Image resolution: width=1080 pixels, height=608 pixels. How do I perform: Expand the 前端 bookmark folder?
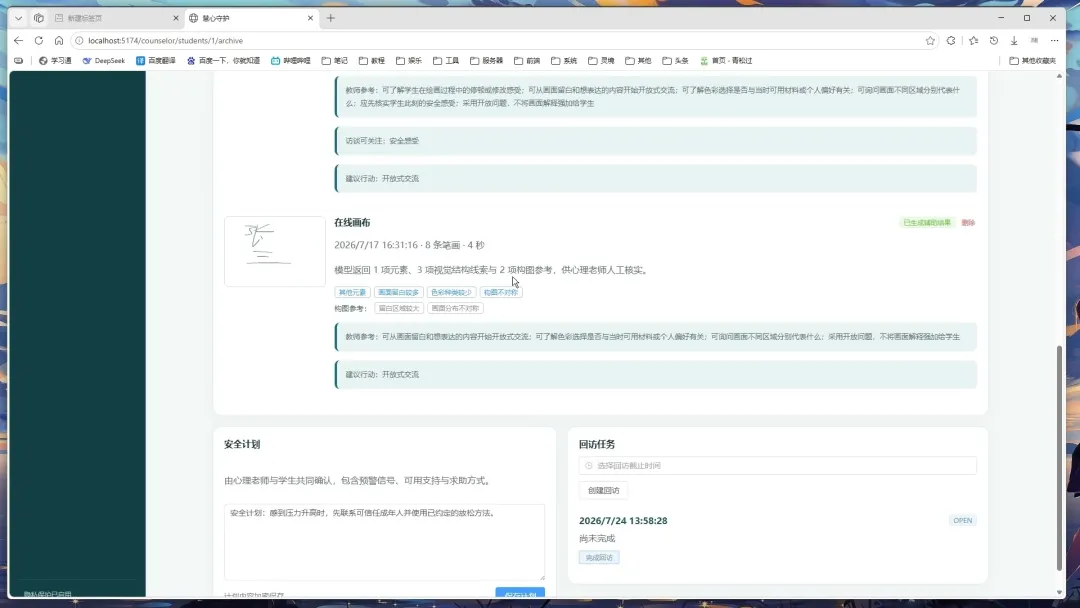click(x=528, y=61)
